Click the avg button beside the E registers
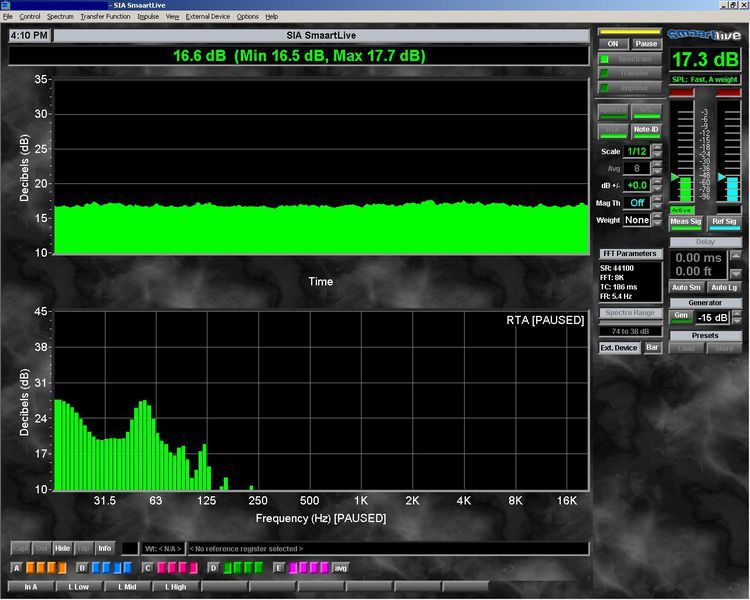This screenshot has height=600, width=750. 340,568
